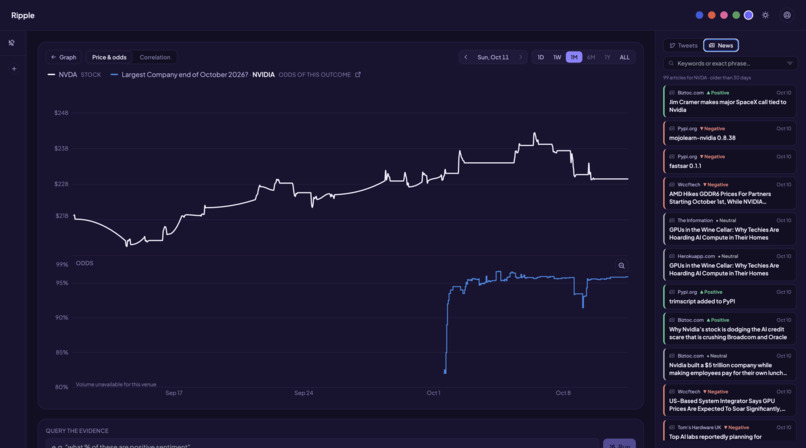Click the magnifier zoom icon on odds chart
The image size is (806, 448).
click(x=621, y=266)
